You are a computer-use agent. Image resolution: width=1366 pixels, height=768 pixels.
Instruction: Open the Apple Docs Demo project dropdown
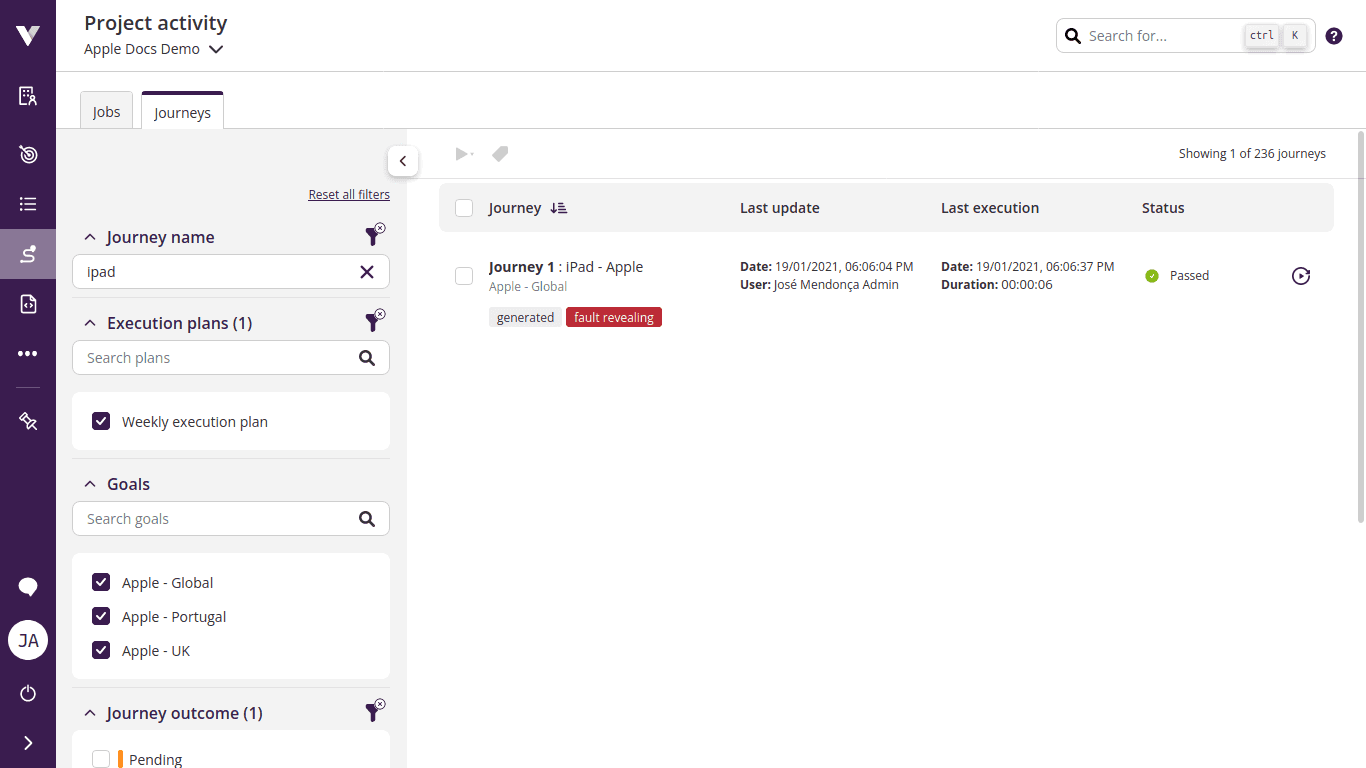pos(154,49)
